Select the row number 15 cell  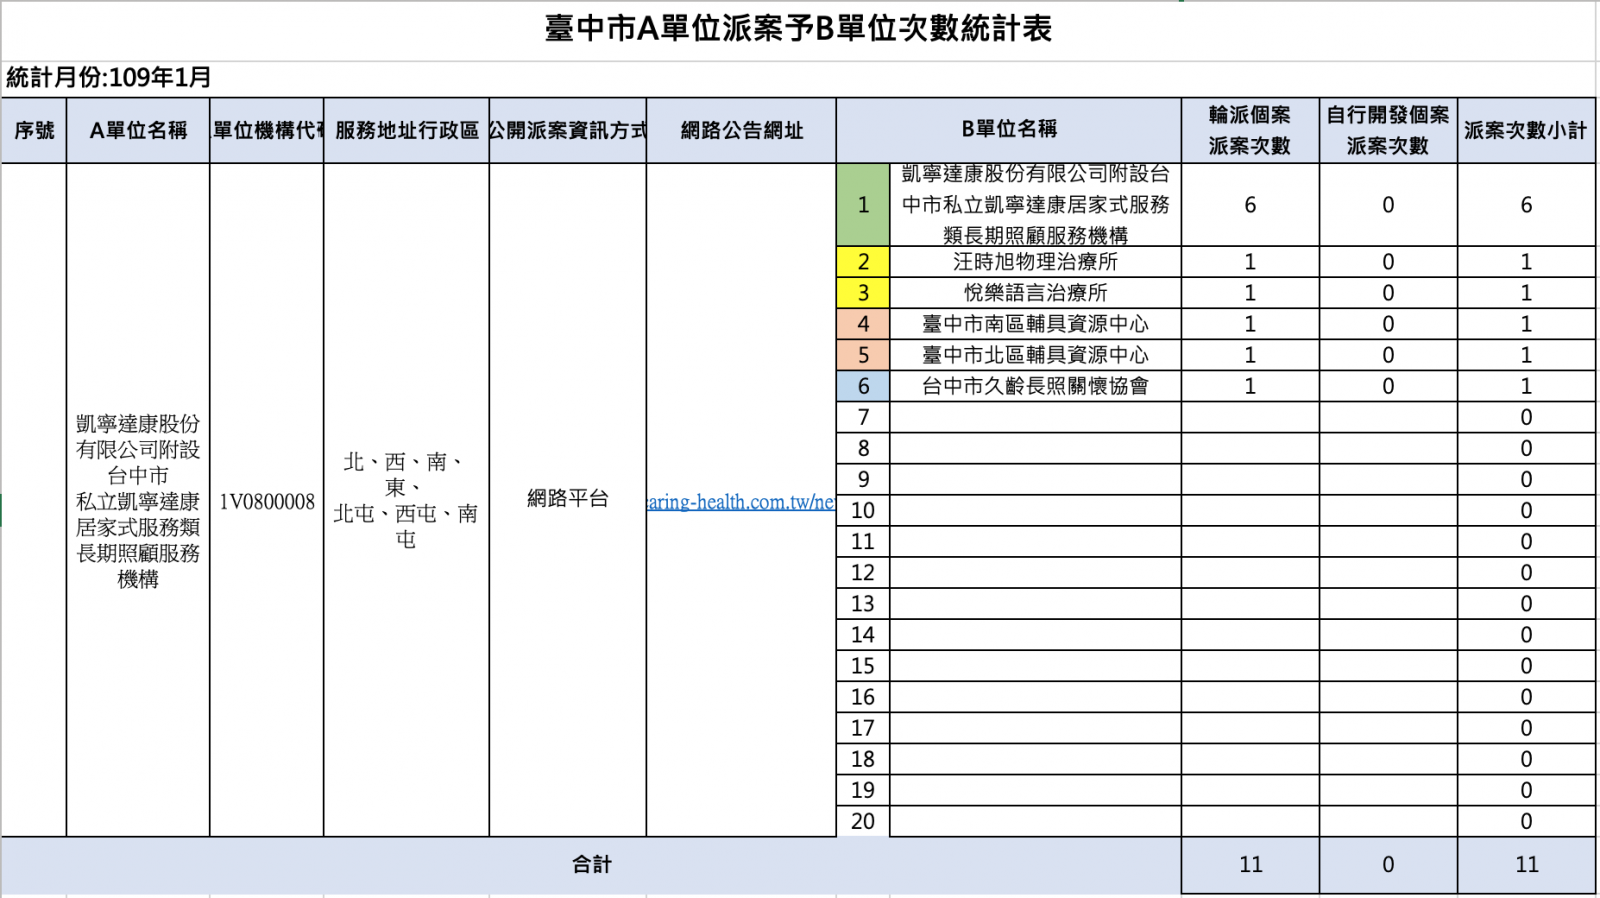(863, 665)
